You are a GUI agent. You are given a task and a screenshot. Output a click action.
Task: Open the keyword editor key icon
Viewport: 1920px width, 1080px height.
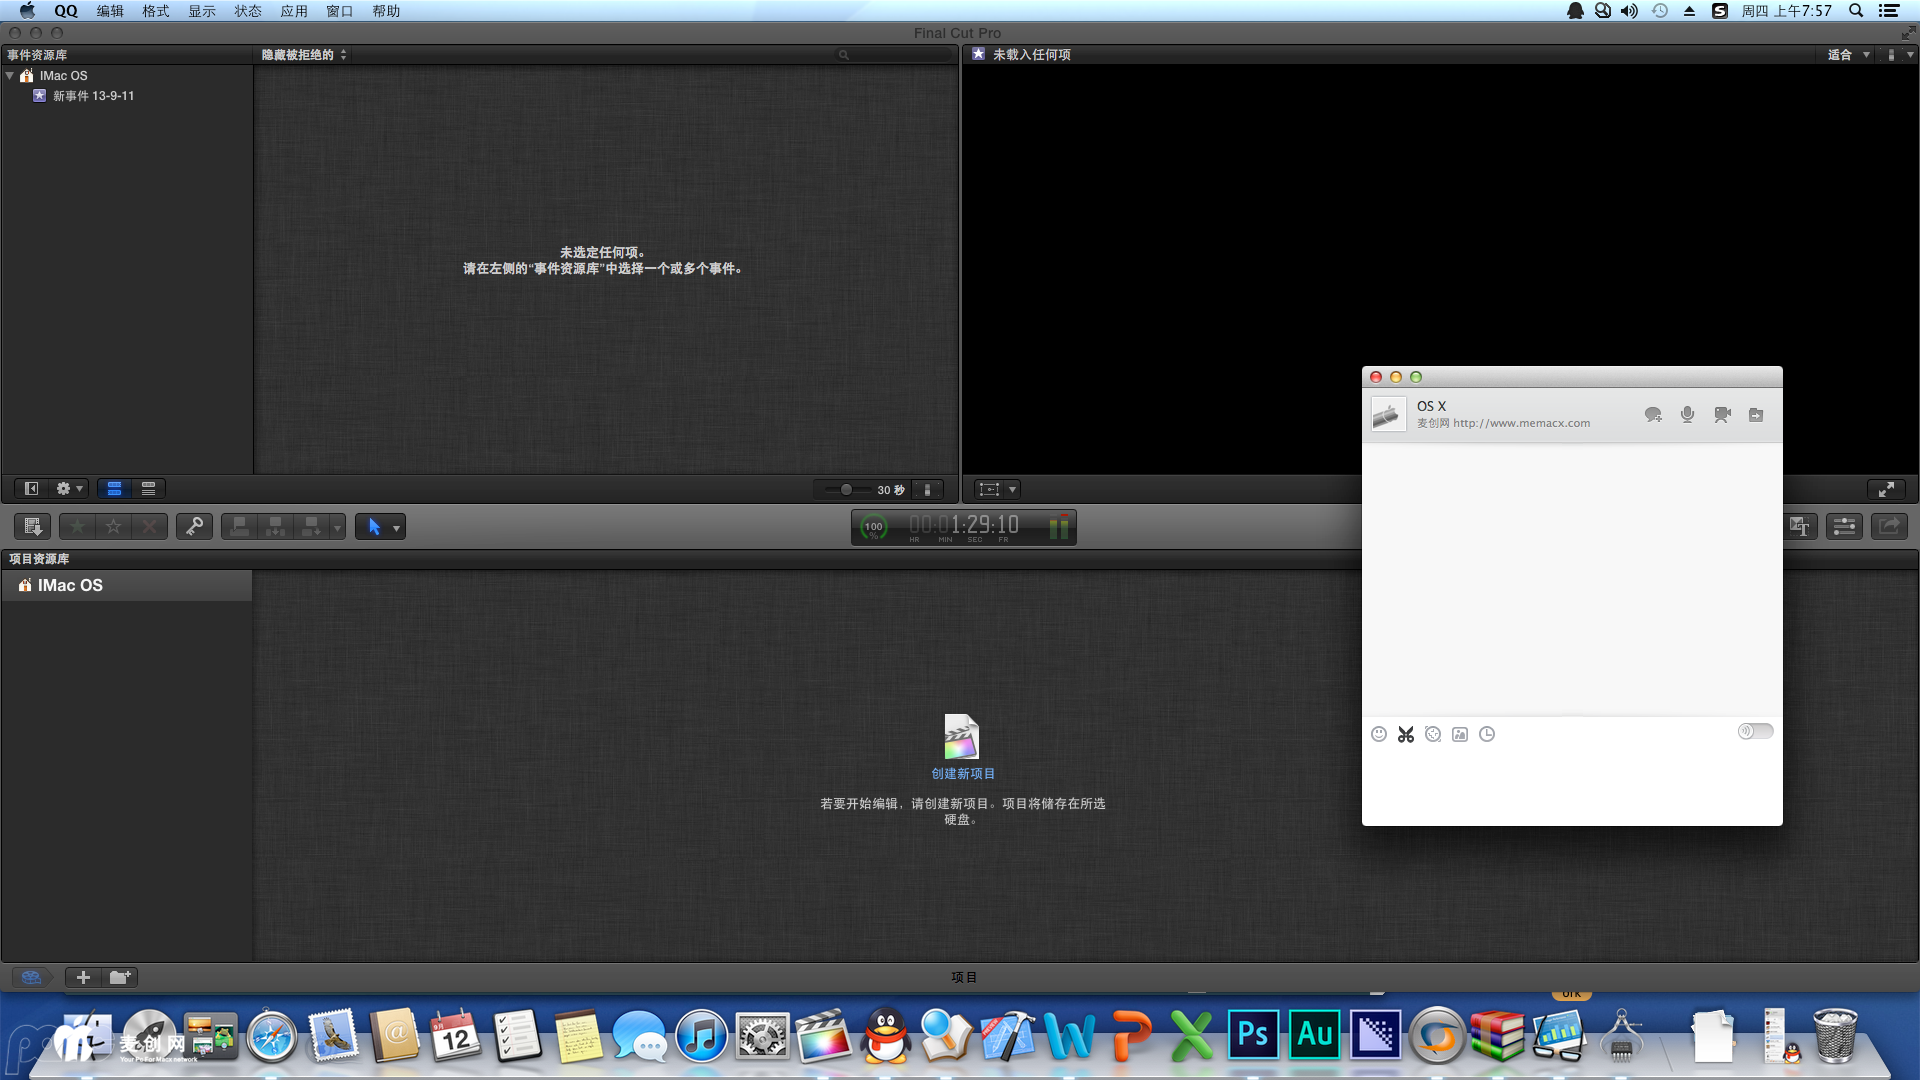click(x=194, y=526)
